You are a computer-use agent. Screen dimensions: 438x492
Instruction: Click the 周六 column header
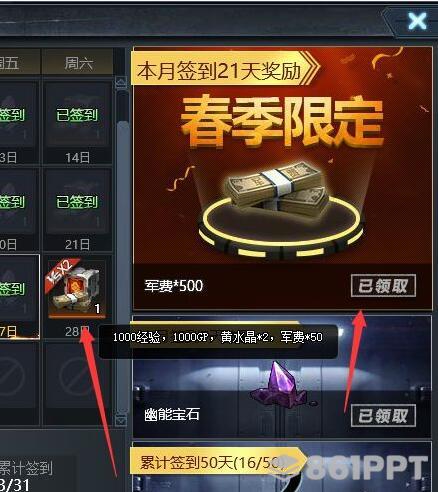pos(78,63)
